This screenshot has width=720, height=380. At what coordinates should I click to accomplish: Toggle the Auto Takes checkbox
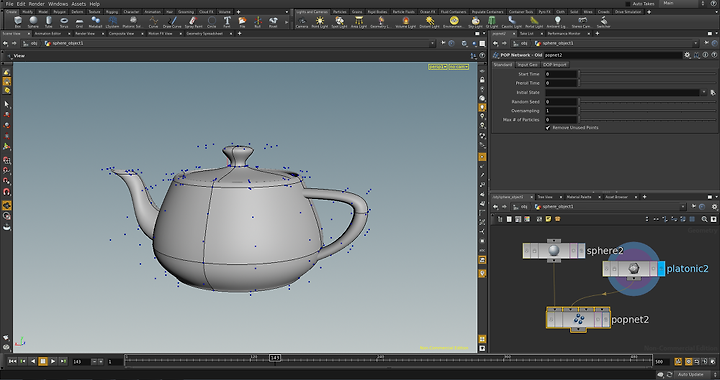point(628,4)
